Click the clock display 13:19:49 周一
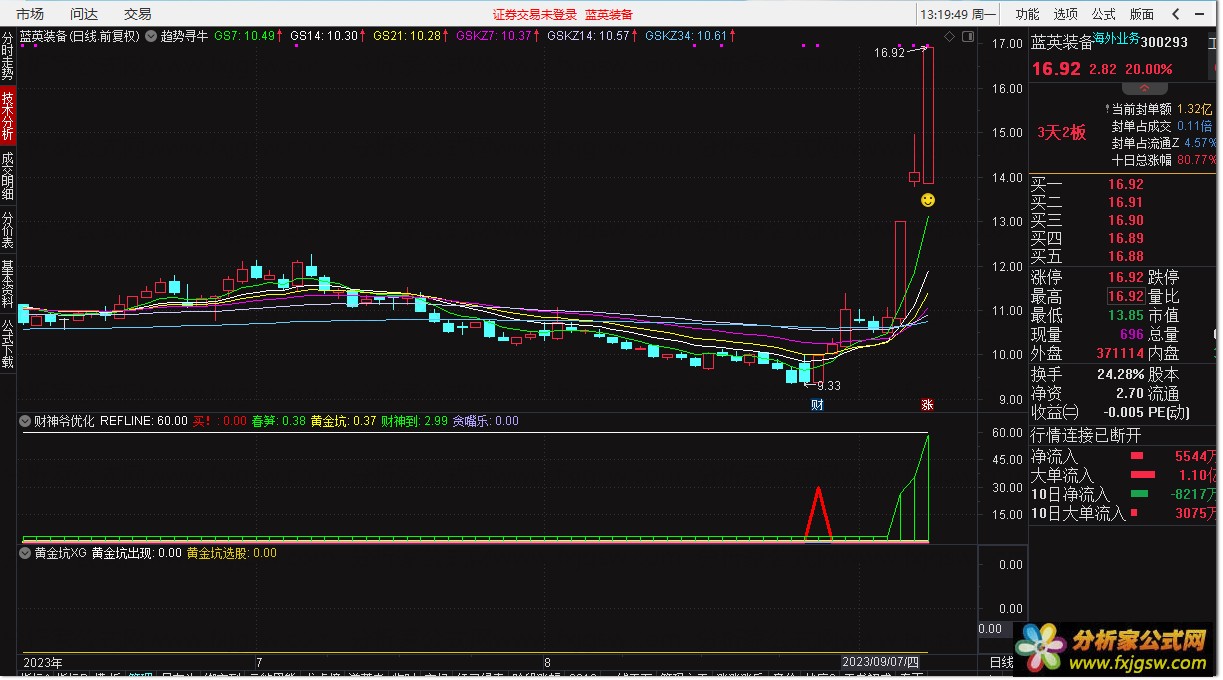 pos(957,14)
